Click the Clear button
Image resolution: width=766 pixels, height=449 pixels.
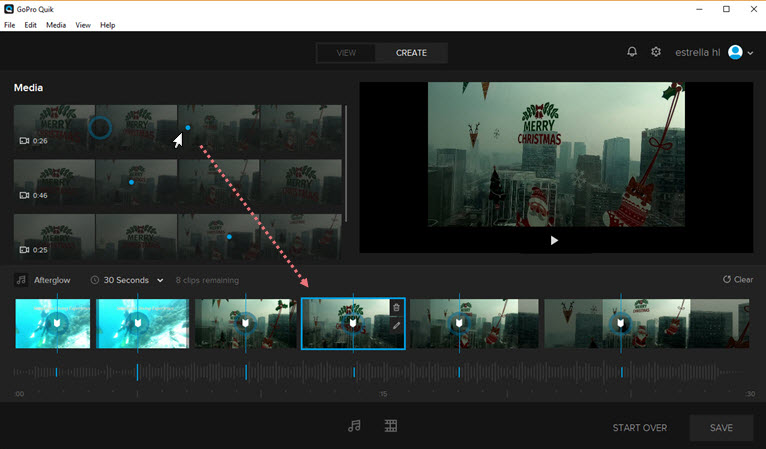pos(738,280)
